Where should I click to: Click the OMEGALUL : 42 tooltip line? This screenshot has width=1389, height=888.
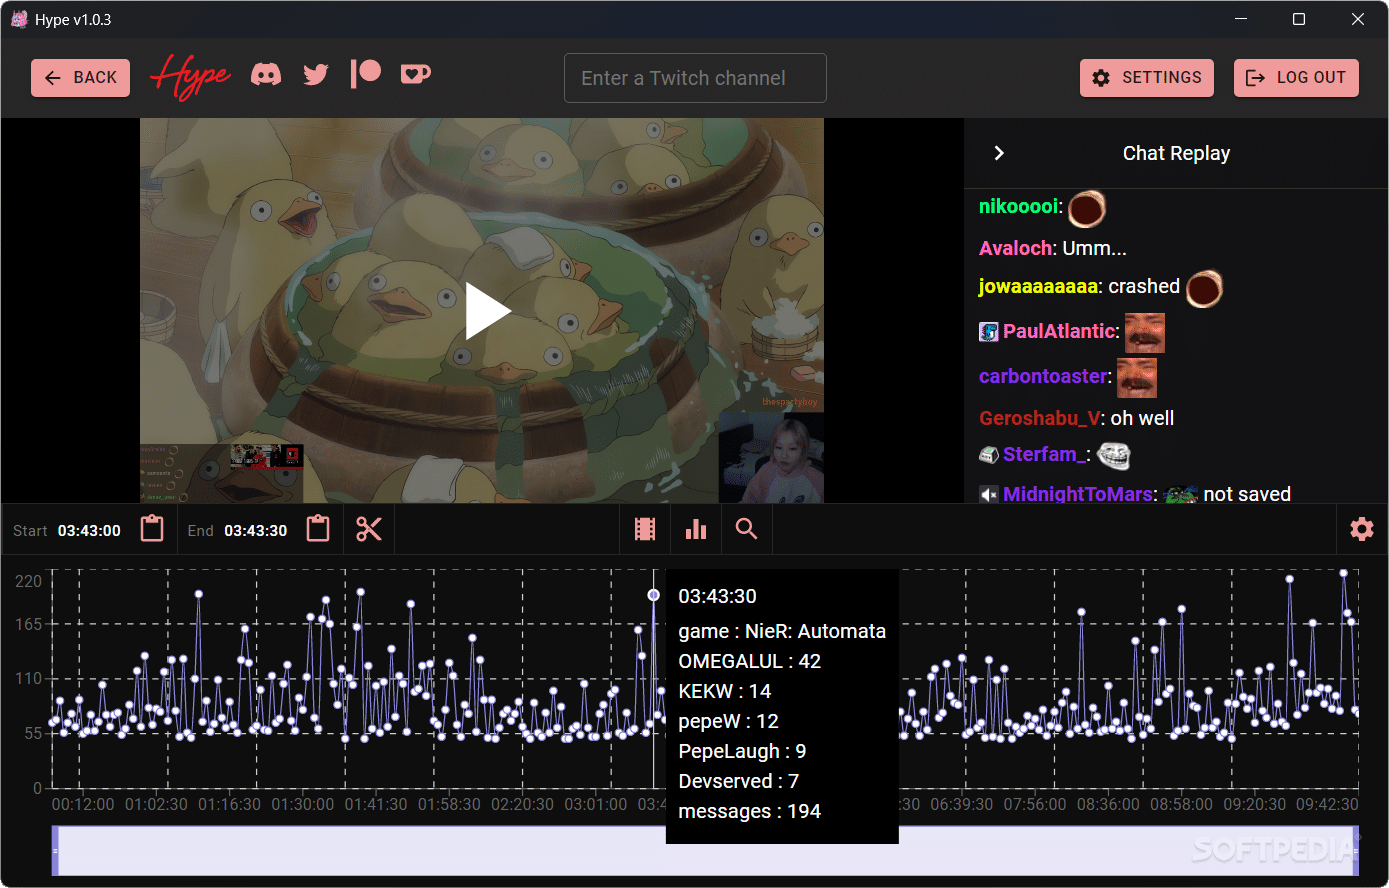(750, 661)
